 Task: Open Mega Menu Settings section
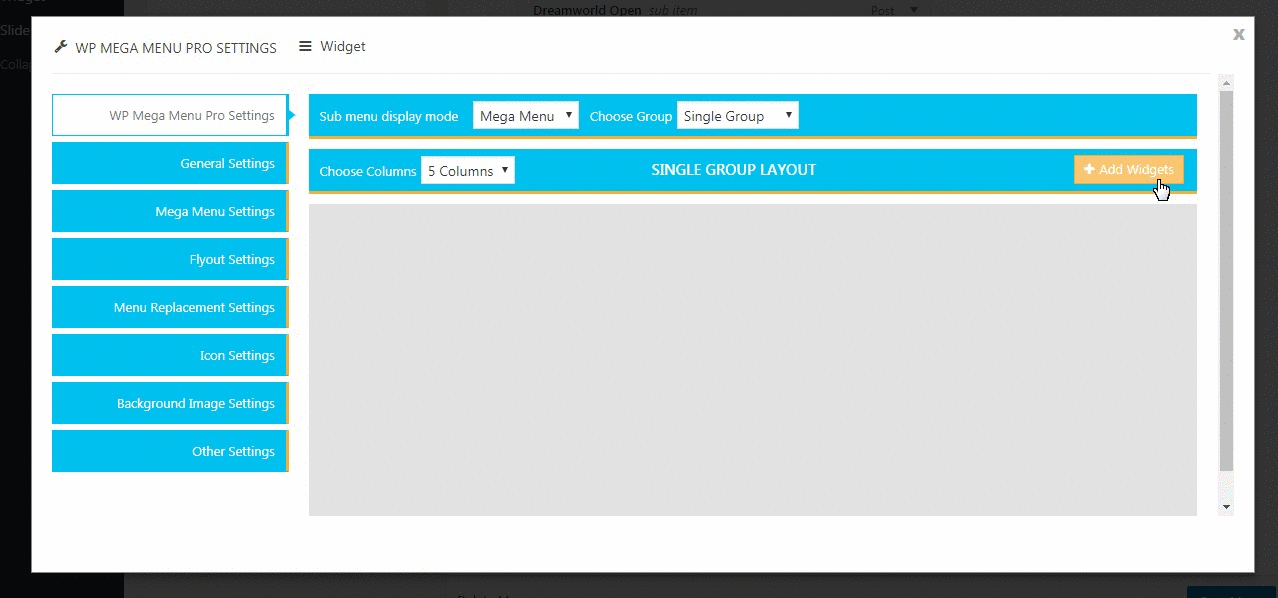[170, 211]
